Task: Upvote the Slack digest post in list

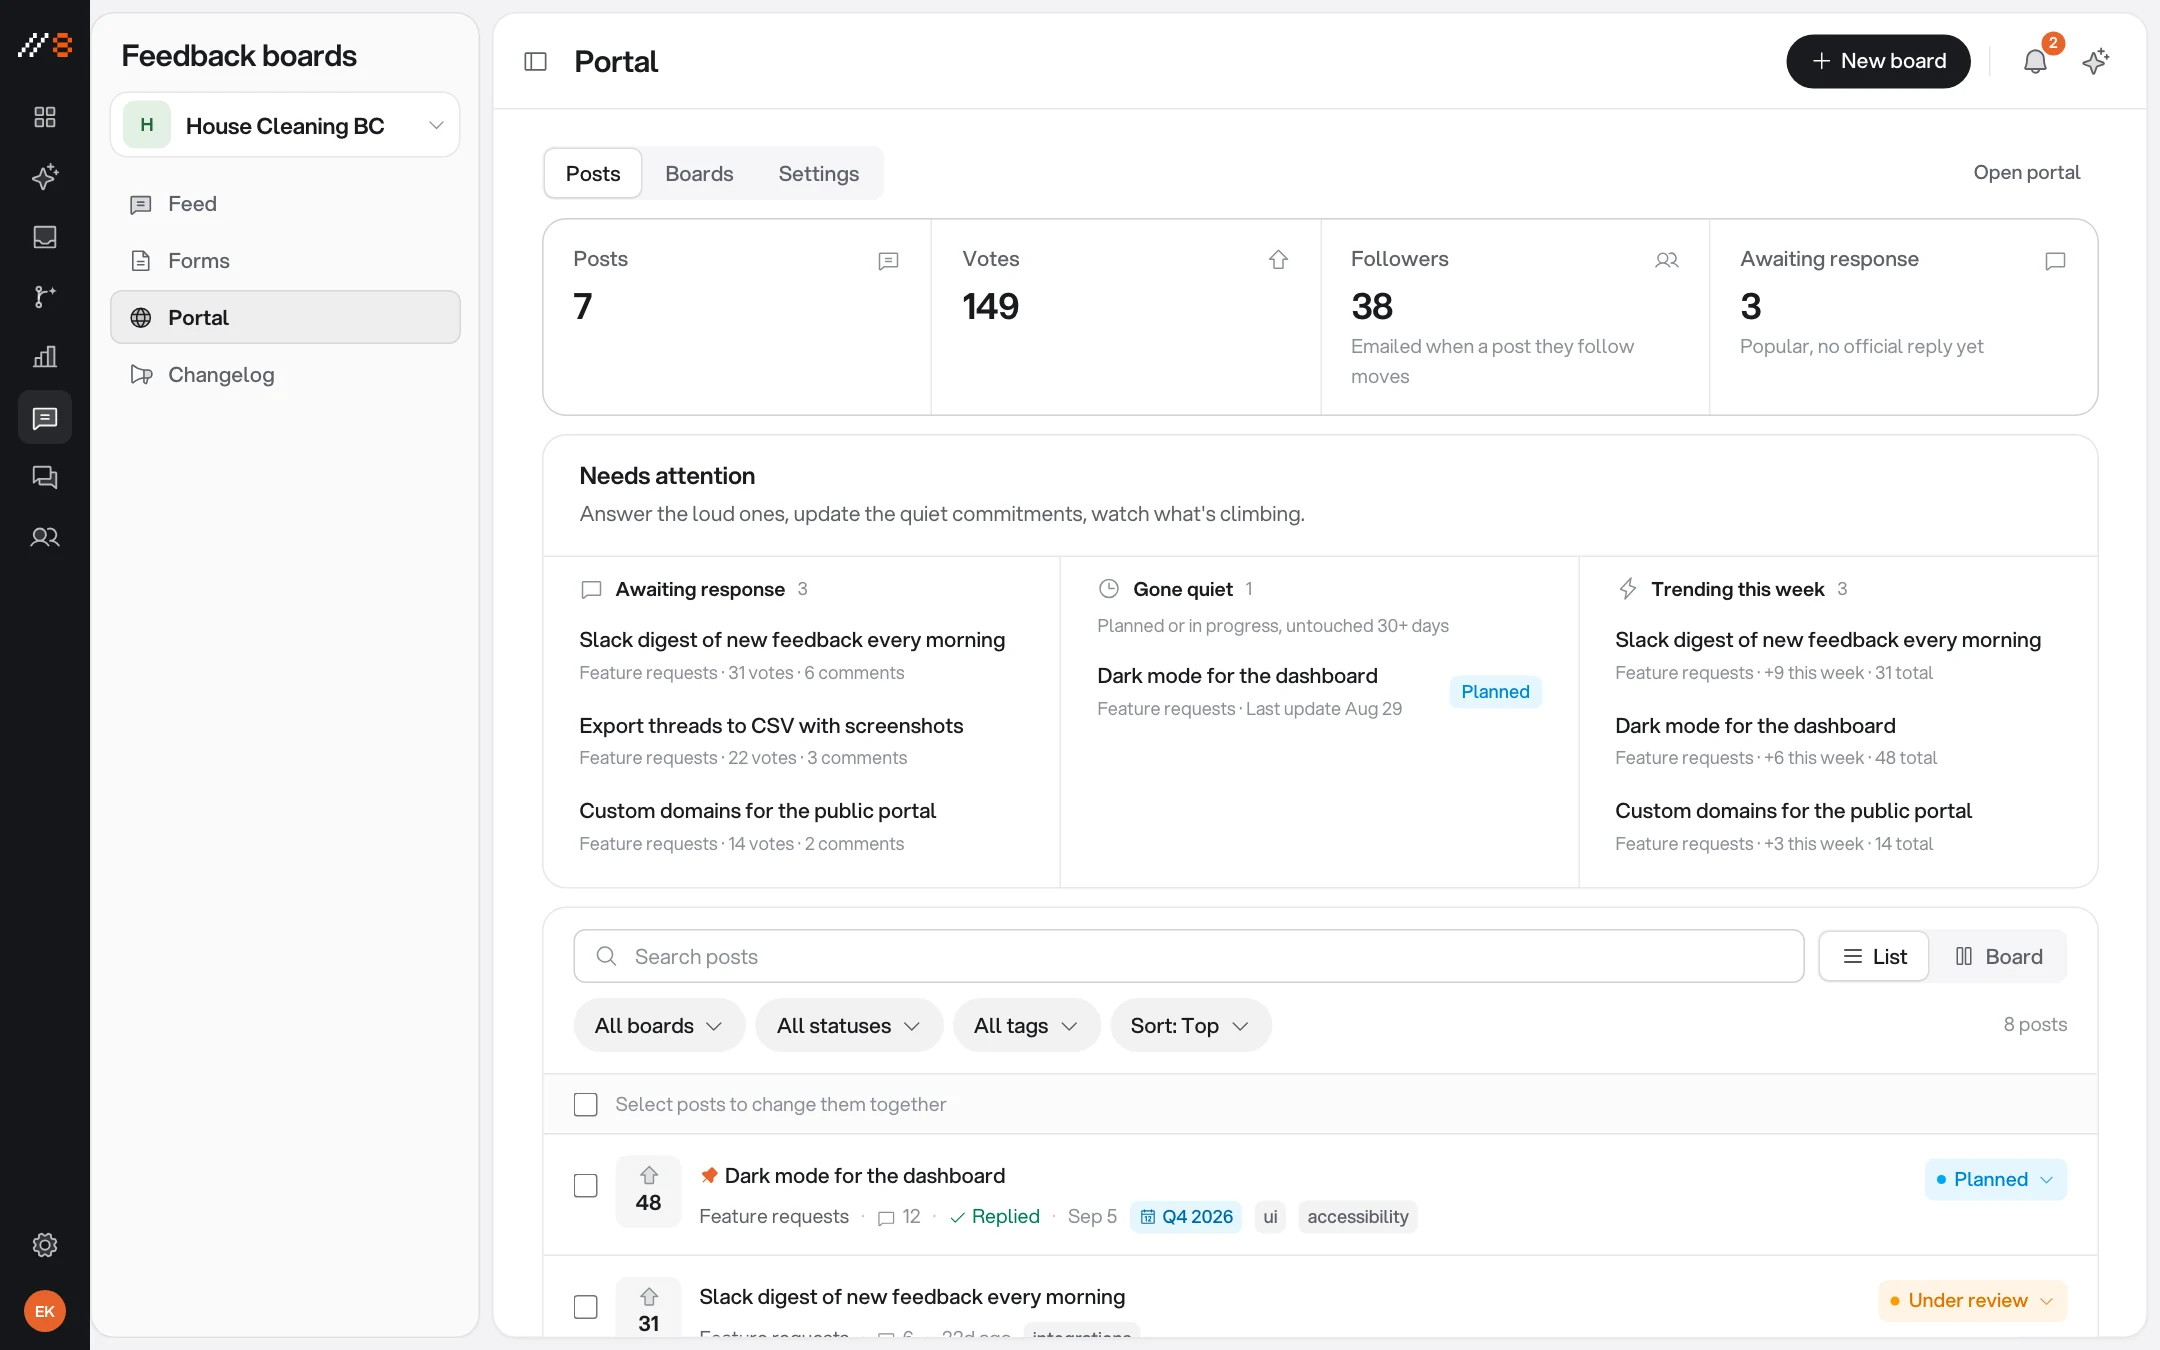Action: coord(648,1308)
